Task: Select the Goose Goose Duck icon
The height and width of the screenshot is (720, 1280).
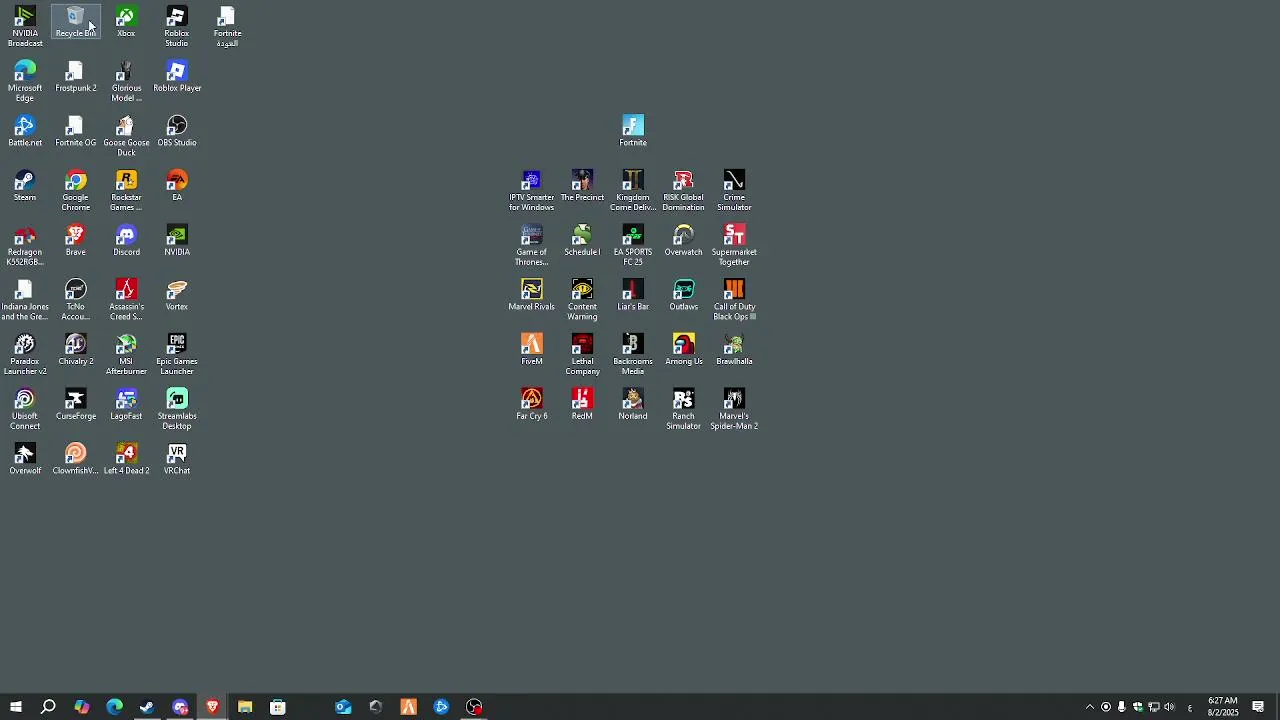Action: pyautogui.click(x=126, y=137)
